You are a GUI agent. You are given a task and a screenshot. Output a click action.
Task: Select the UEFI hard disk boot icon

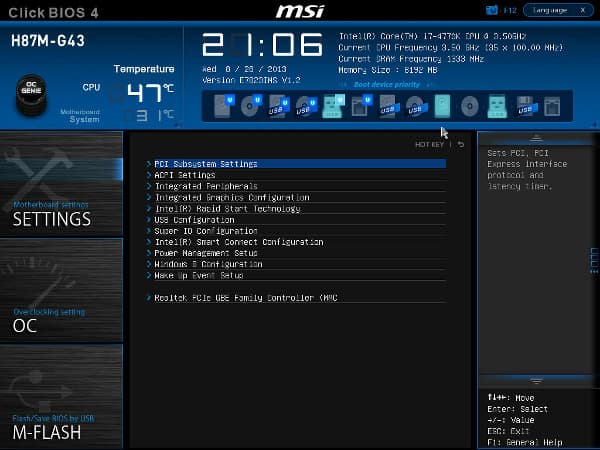click(224, 106)
